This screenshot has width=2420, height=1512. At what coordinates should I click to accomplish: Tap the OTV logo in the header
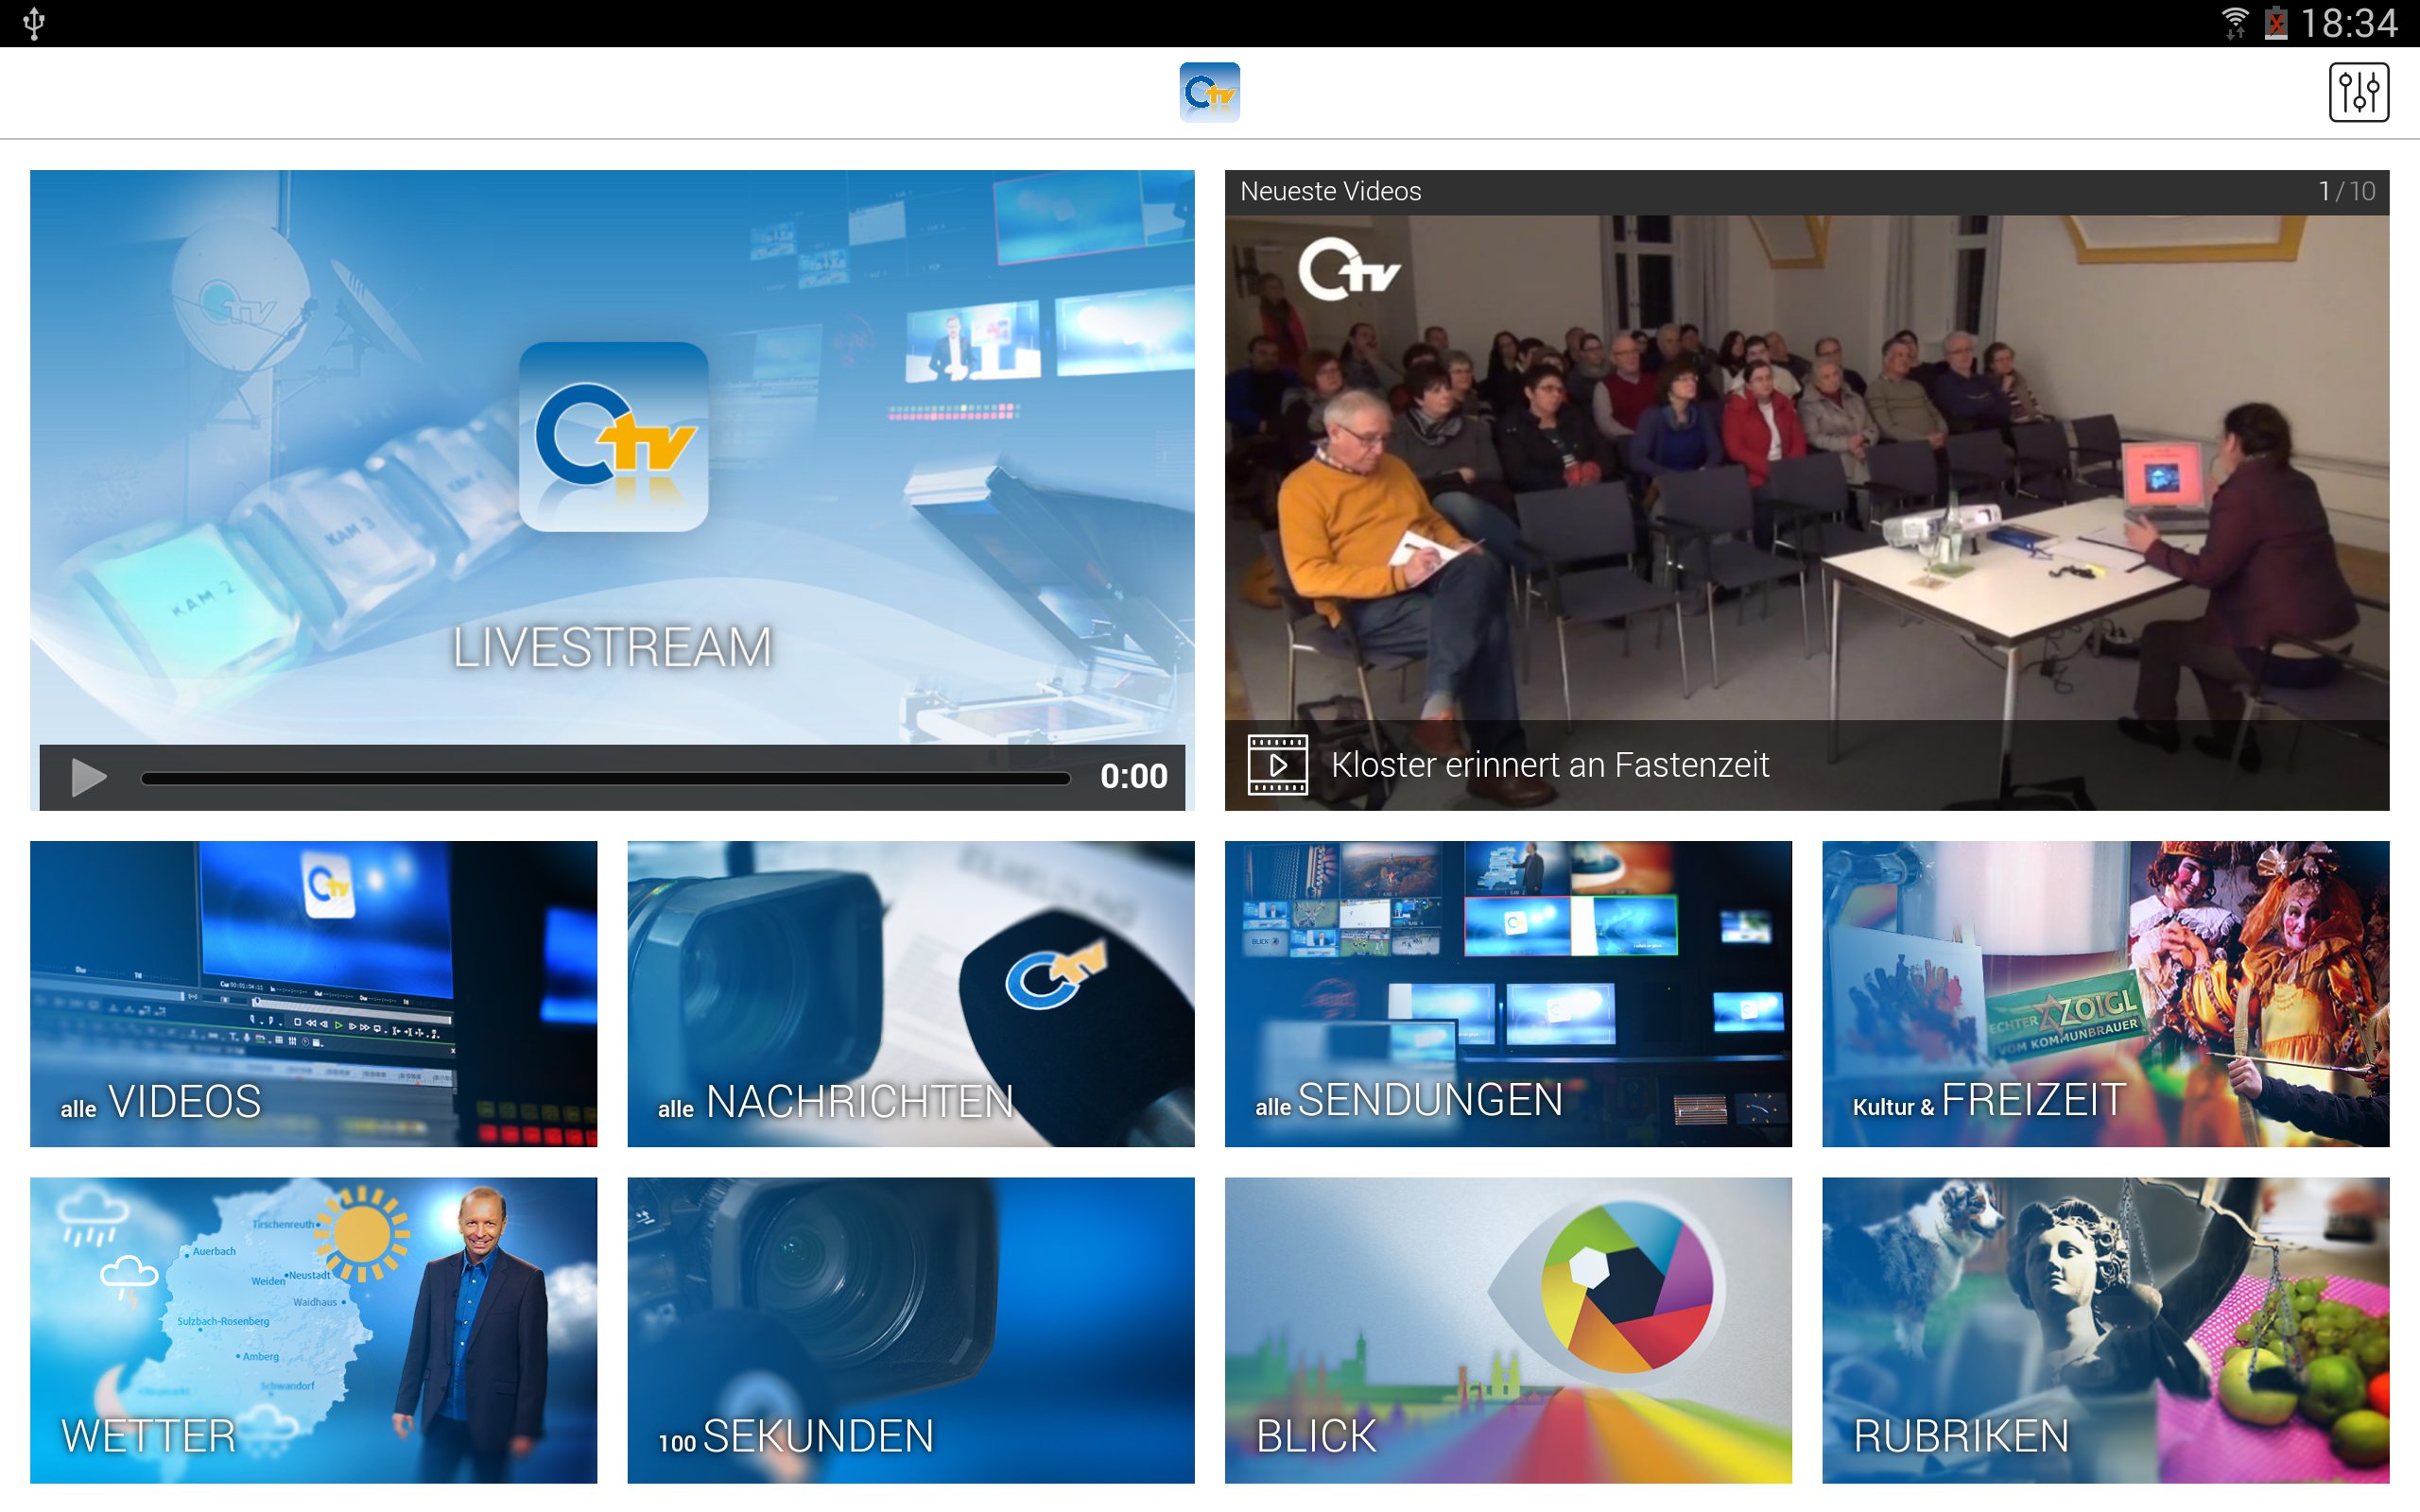1209,92
